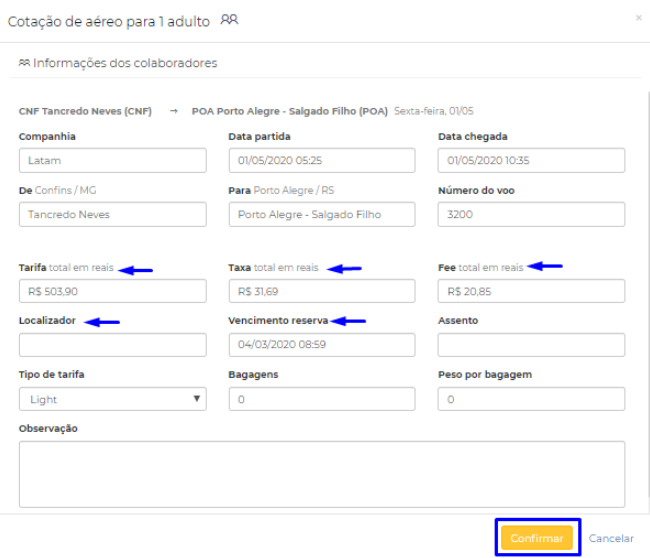This screenshot has width=650, height=558.
Task: Click the De Tancredo Neves airport field
Action: coord(113,214)
